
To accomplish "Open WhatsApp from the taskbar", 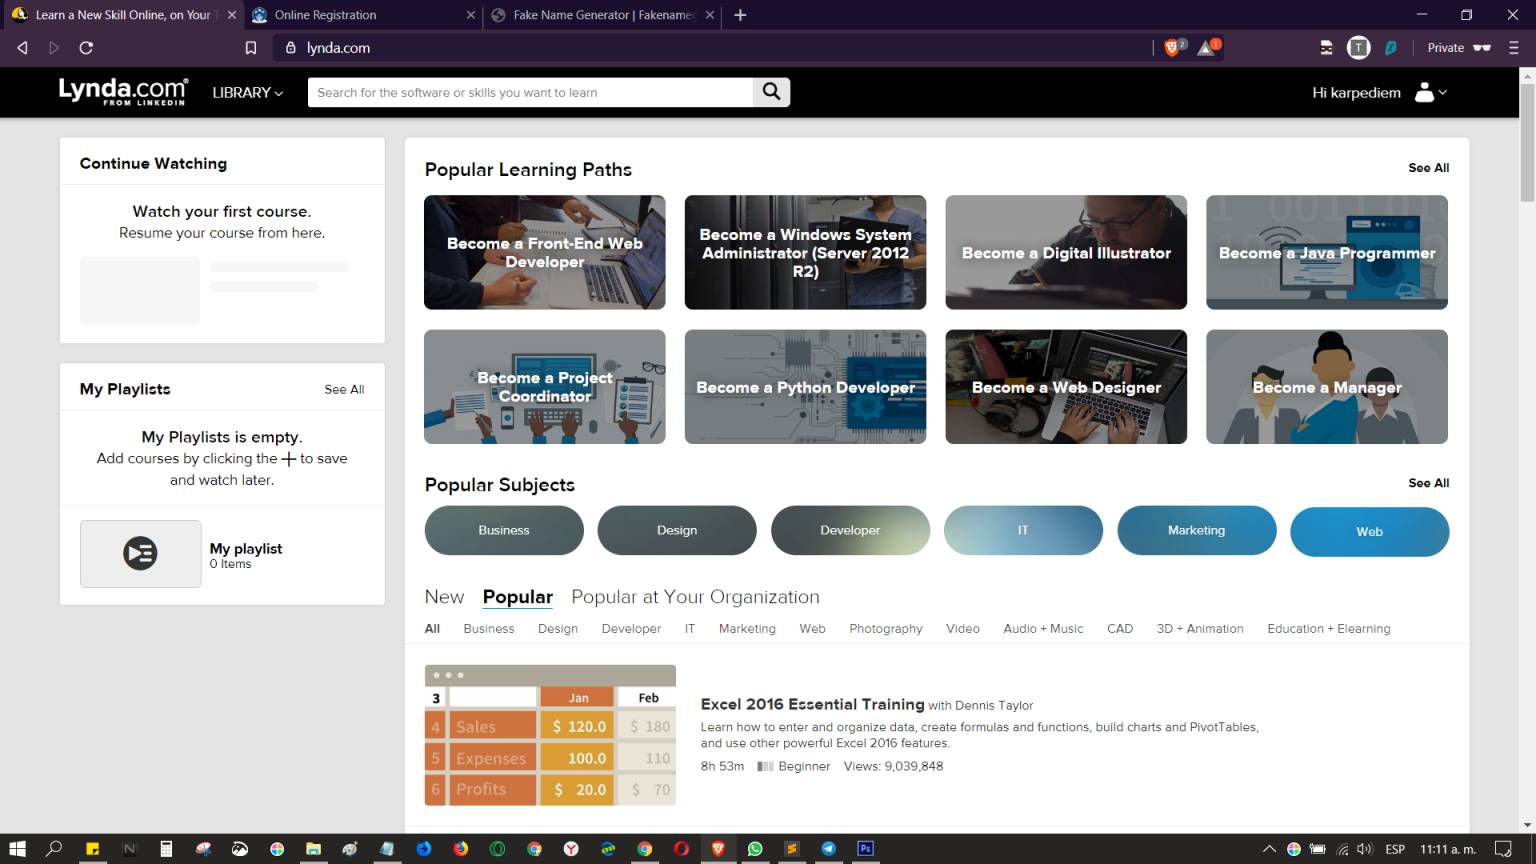I will point(755,849).
